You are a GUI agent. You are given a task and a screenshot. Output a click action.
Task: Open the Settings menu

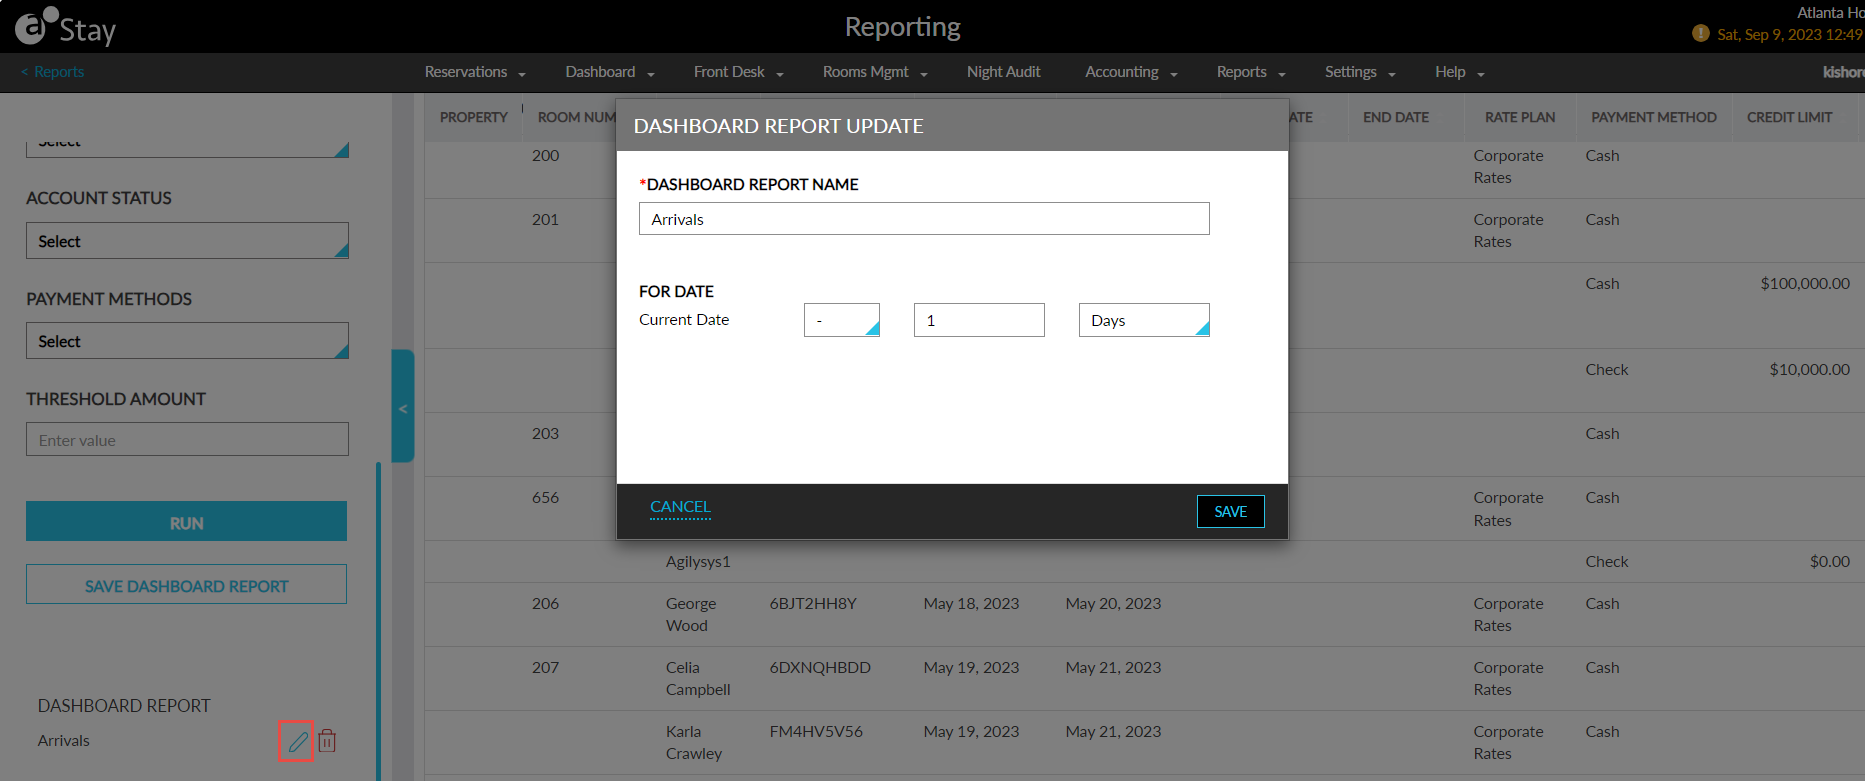pyautogui.click(x=1360, y=72)
